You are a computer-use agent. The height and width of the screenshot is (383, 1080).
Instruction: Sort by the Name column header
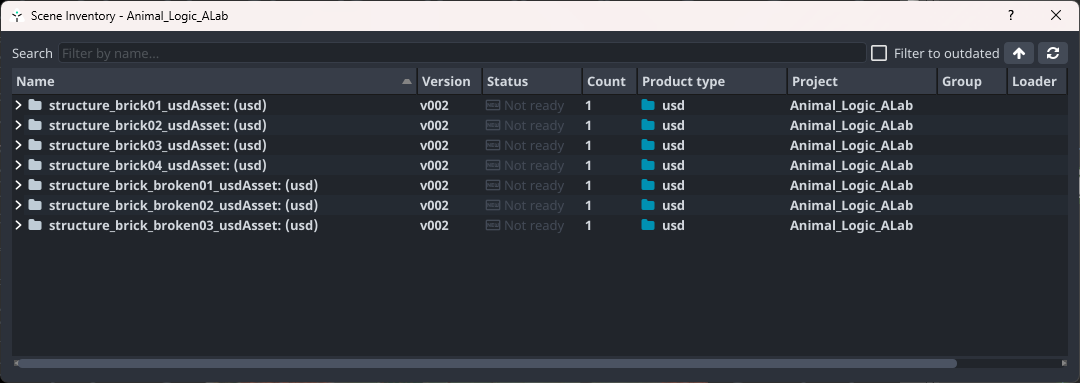(214, 81)
